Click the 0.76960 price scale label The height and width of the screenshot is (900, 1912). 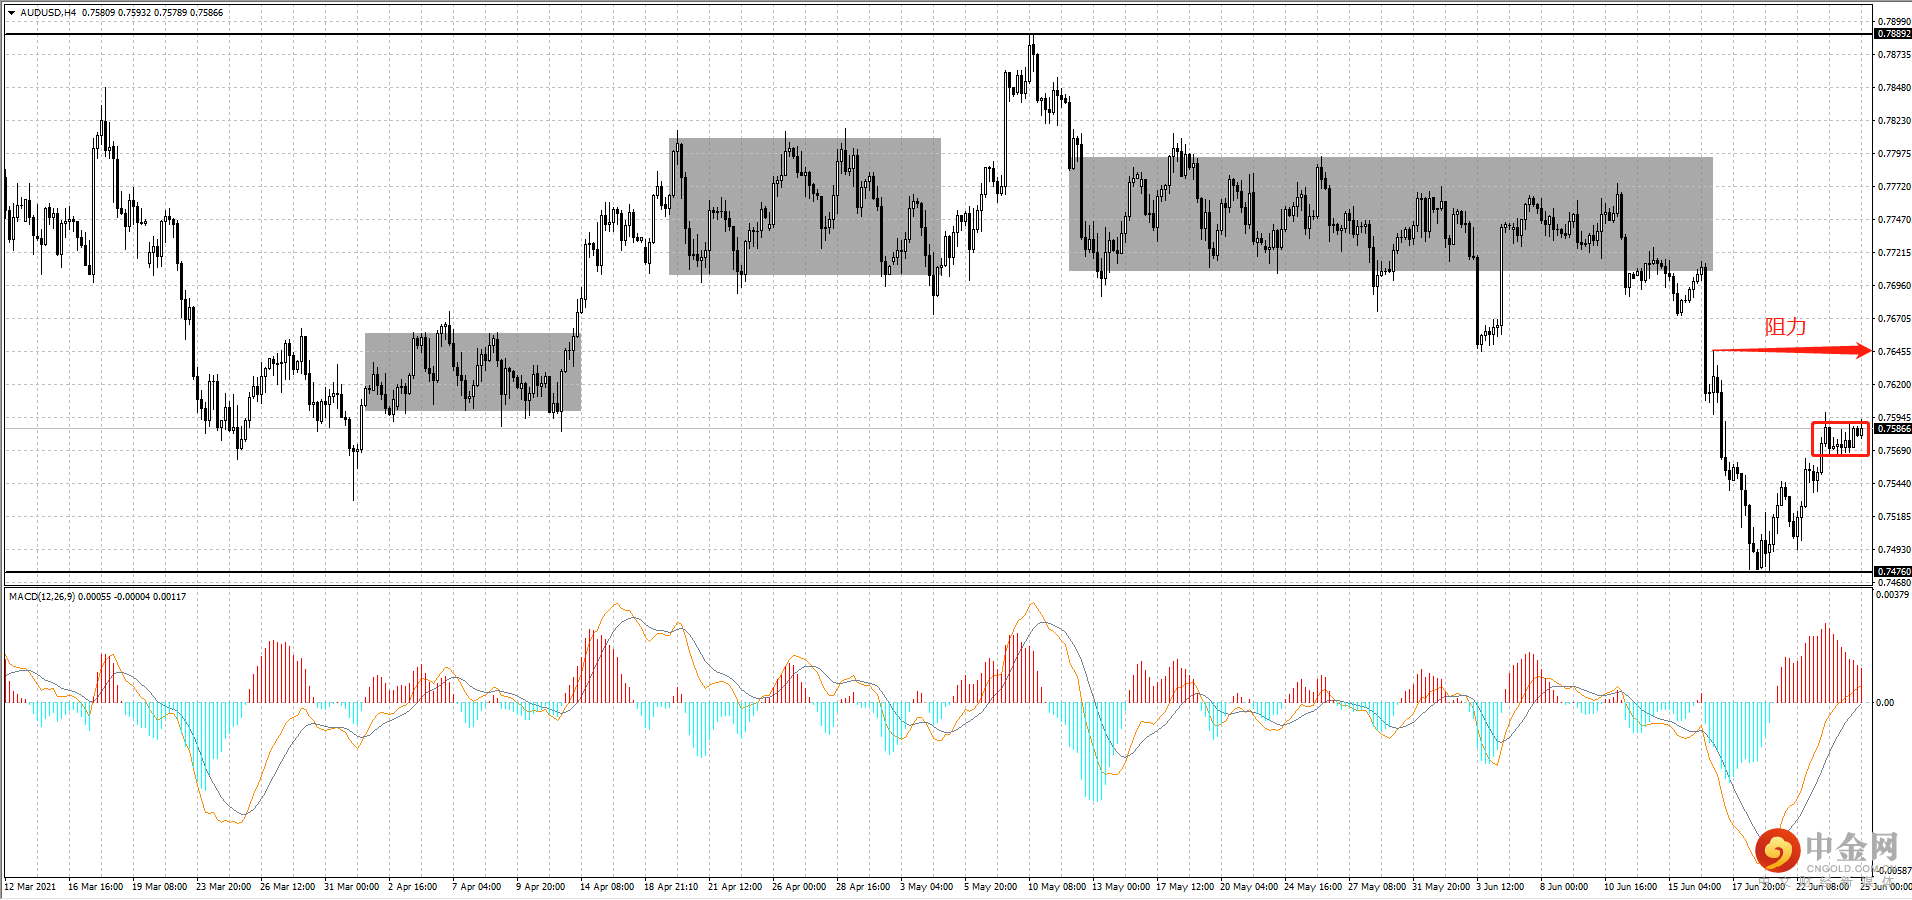(1894, 286)
